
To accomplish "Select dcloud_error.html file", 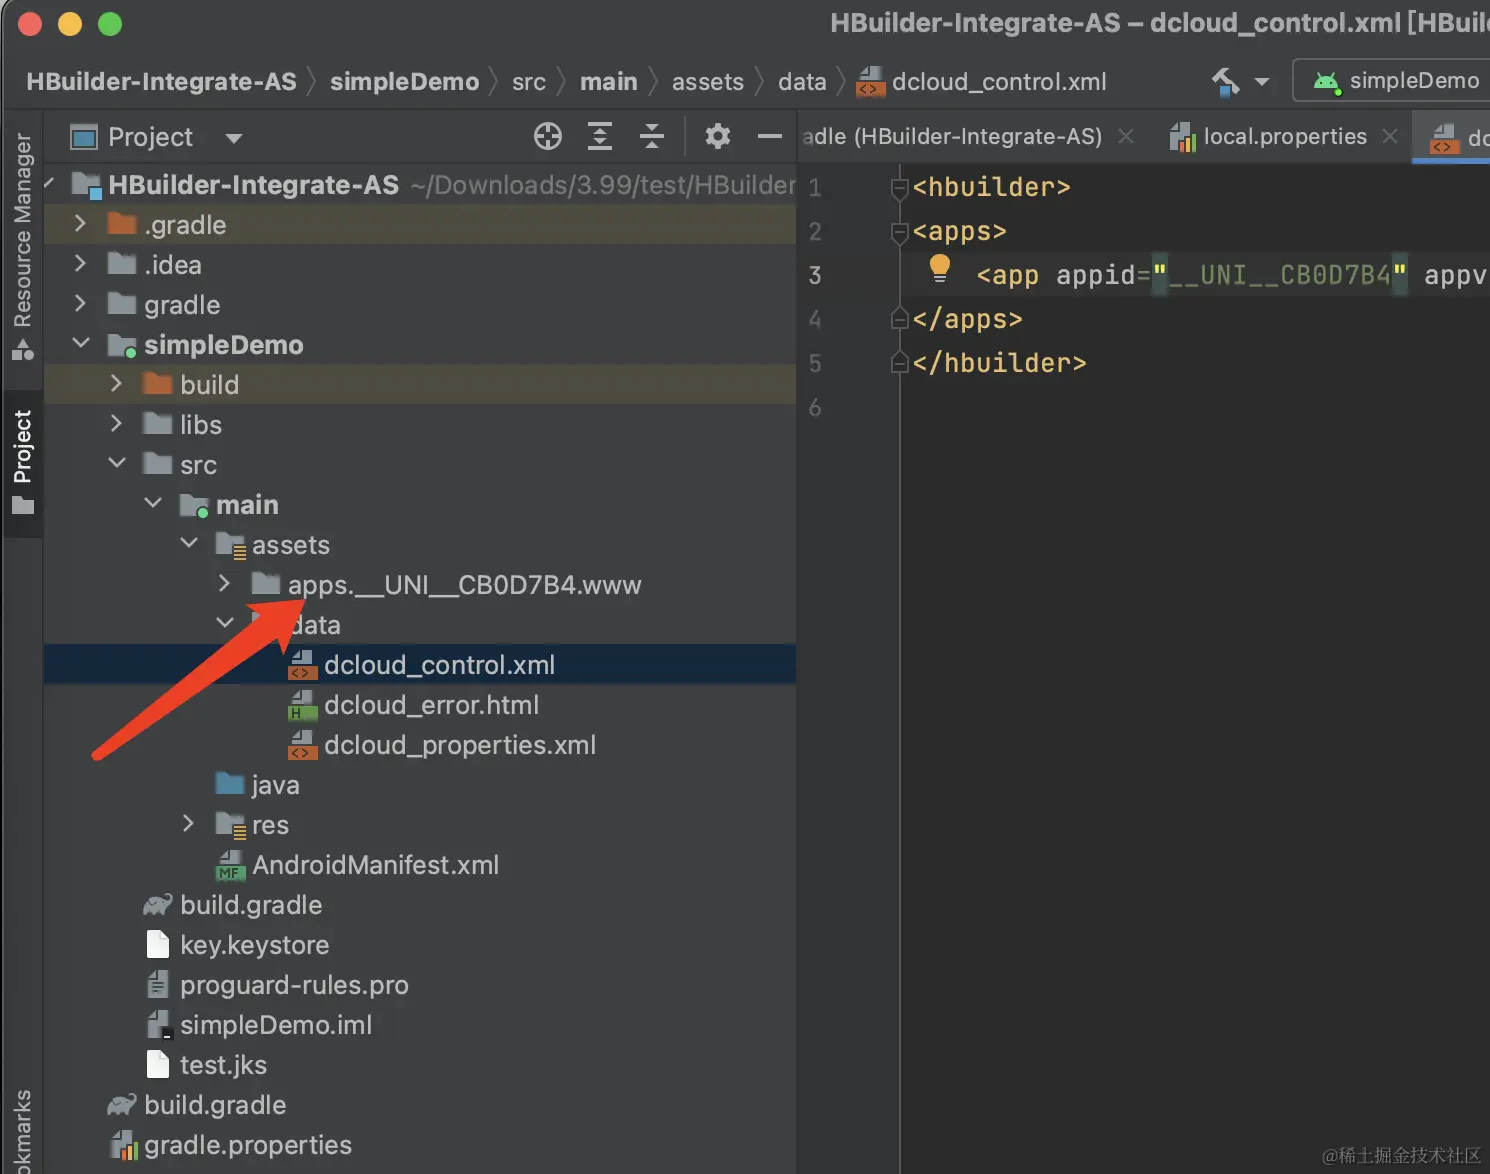I will click(x=420, y=705).
